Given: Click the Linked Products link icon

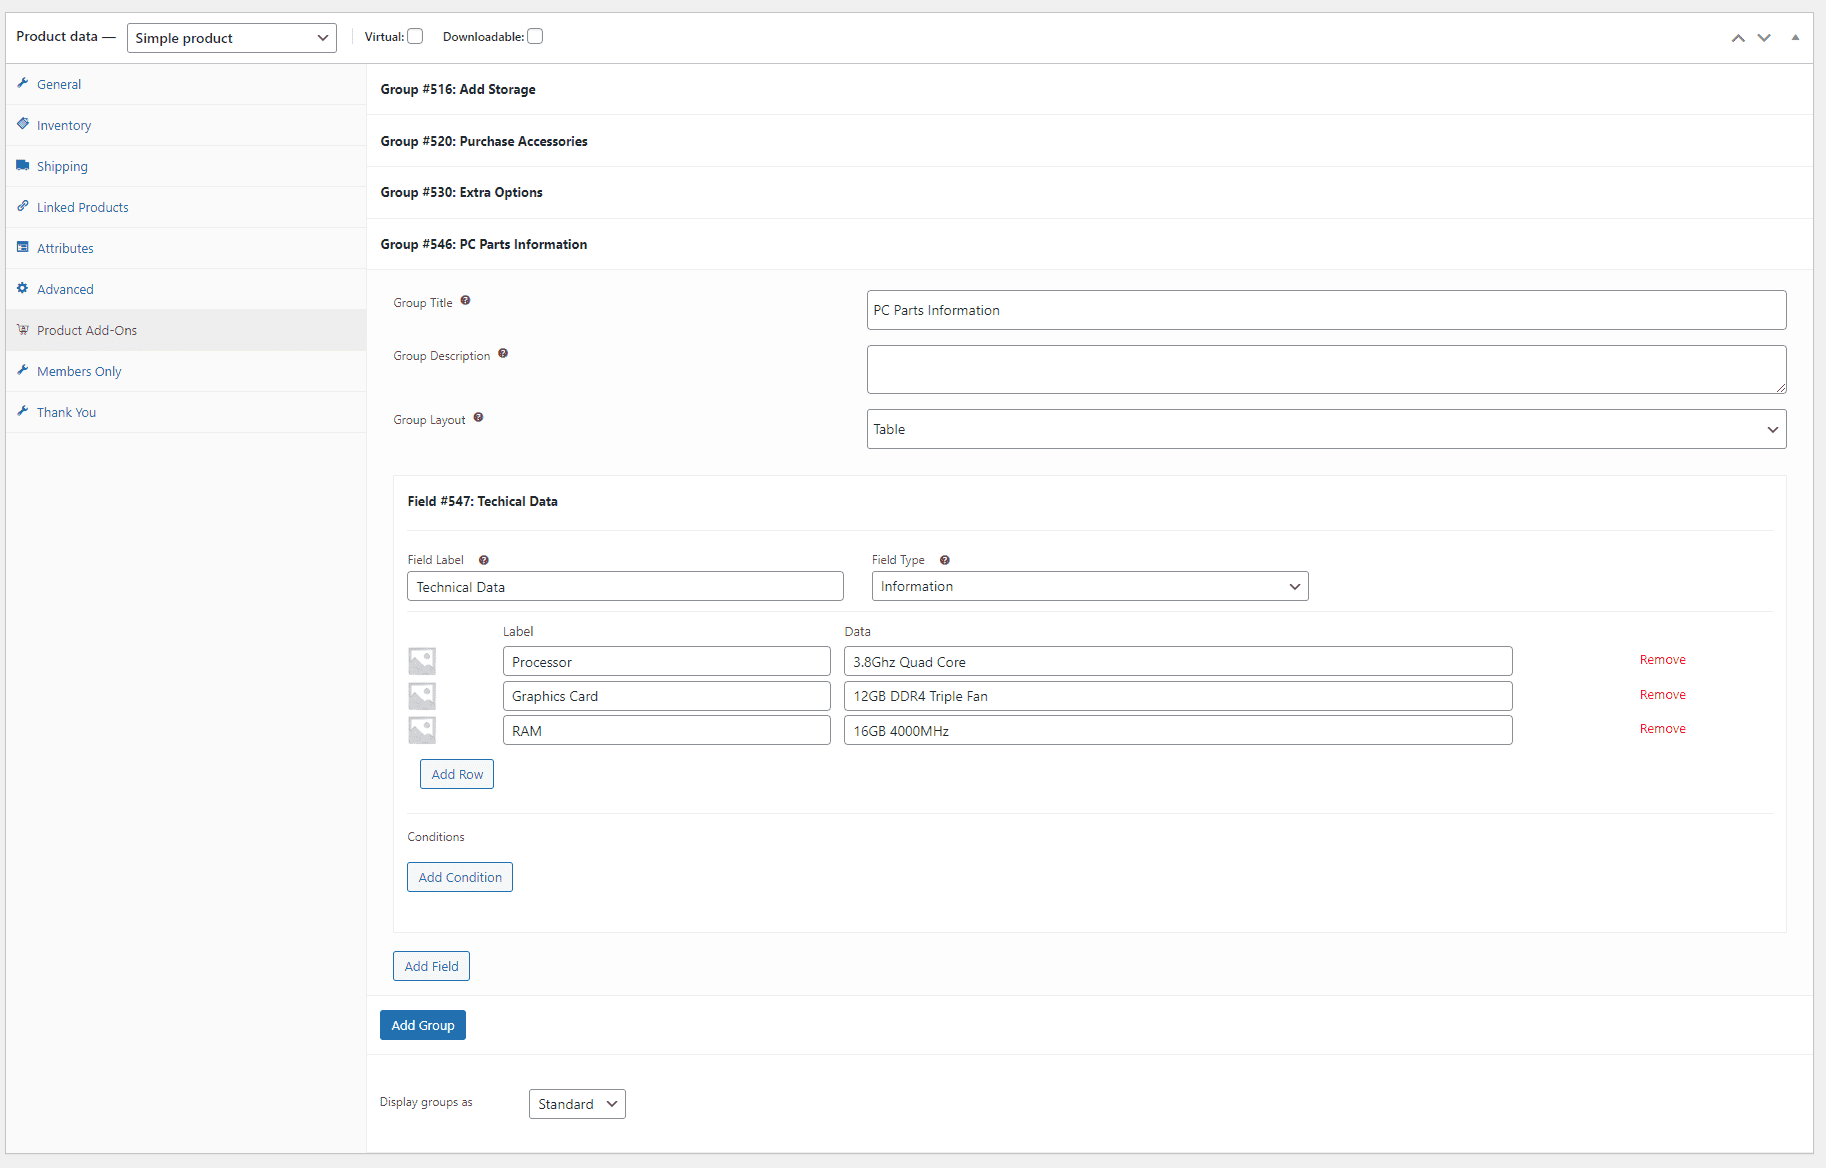Looking at the screenshot, I should coord(23,206).
